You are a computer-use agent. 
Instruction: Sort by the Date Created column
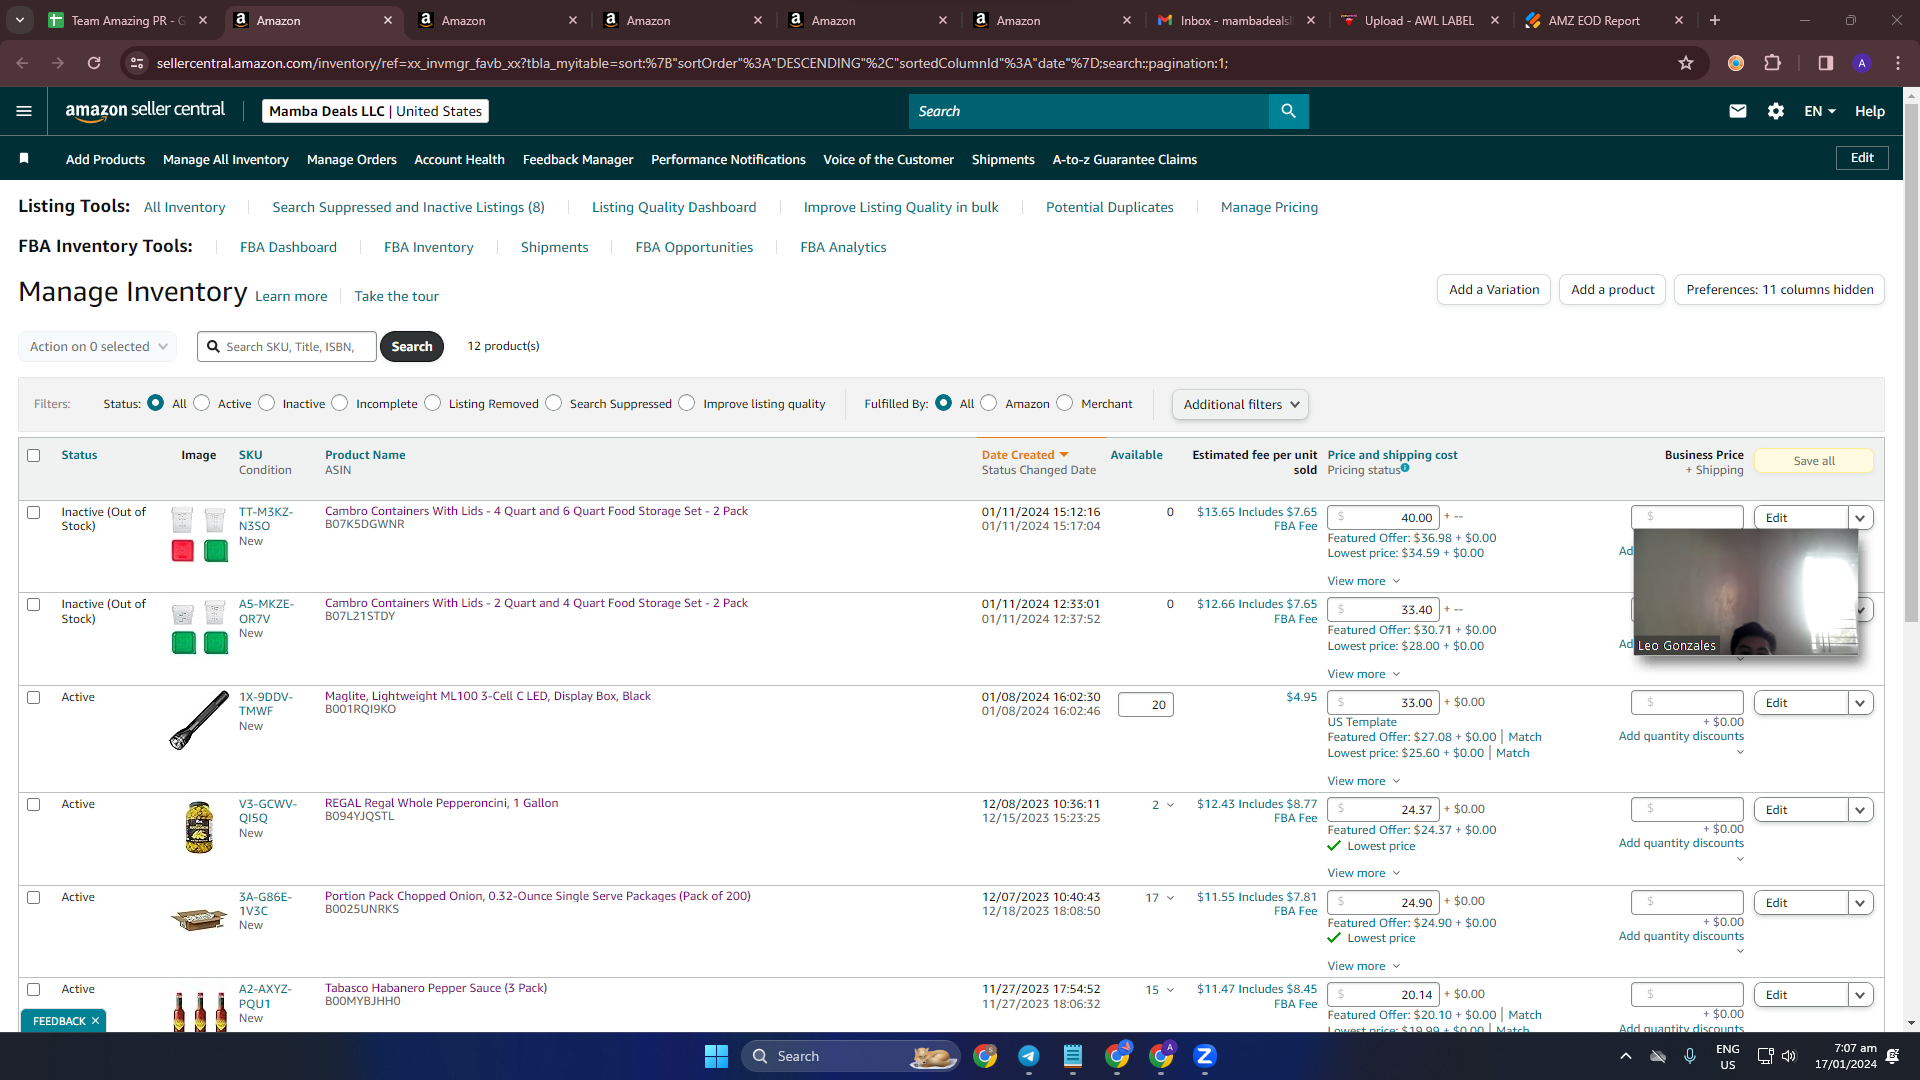(x=1025, y=455)
